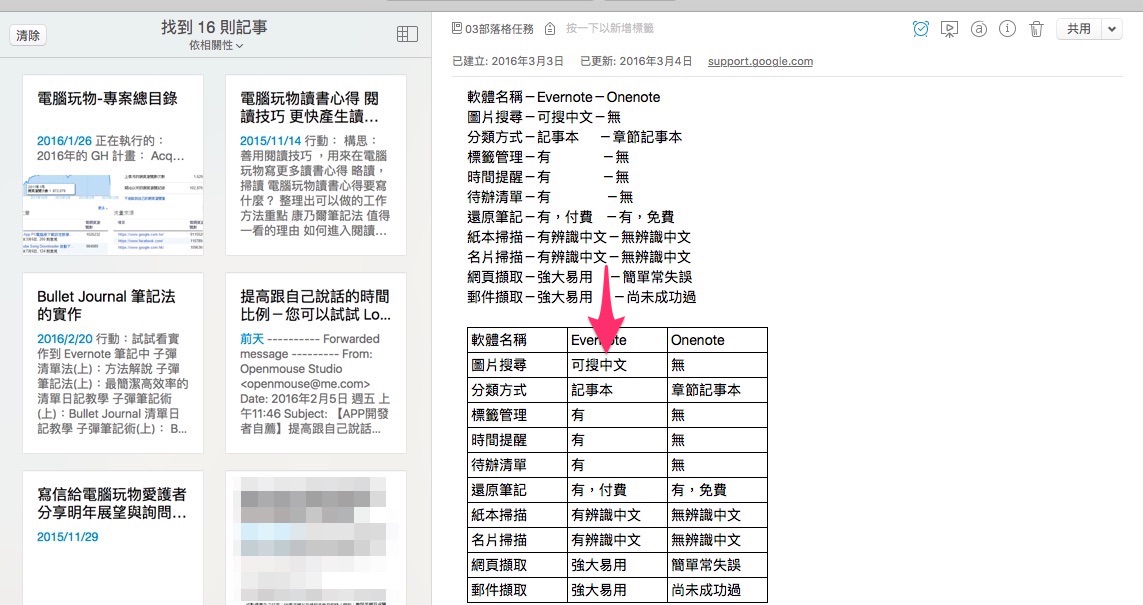
Task: Click table cell 名片掃描
Action: coord(518,540)
